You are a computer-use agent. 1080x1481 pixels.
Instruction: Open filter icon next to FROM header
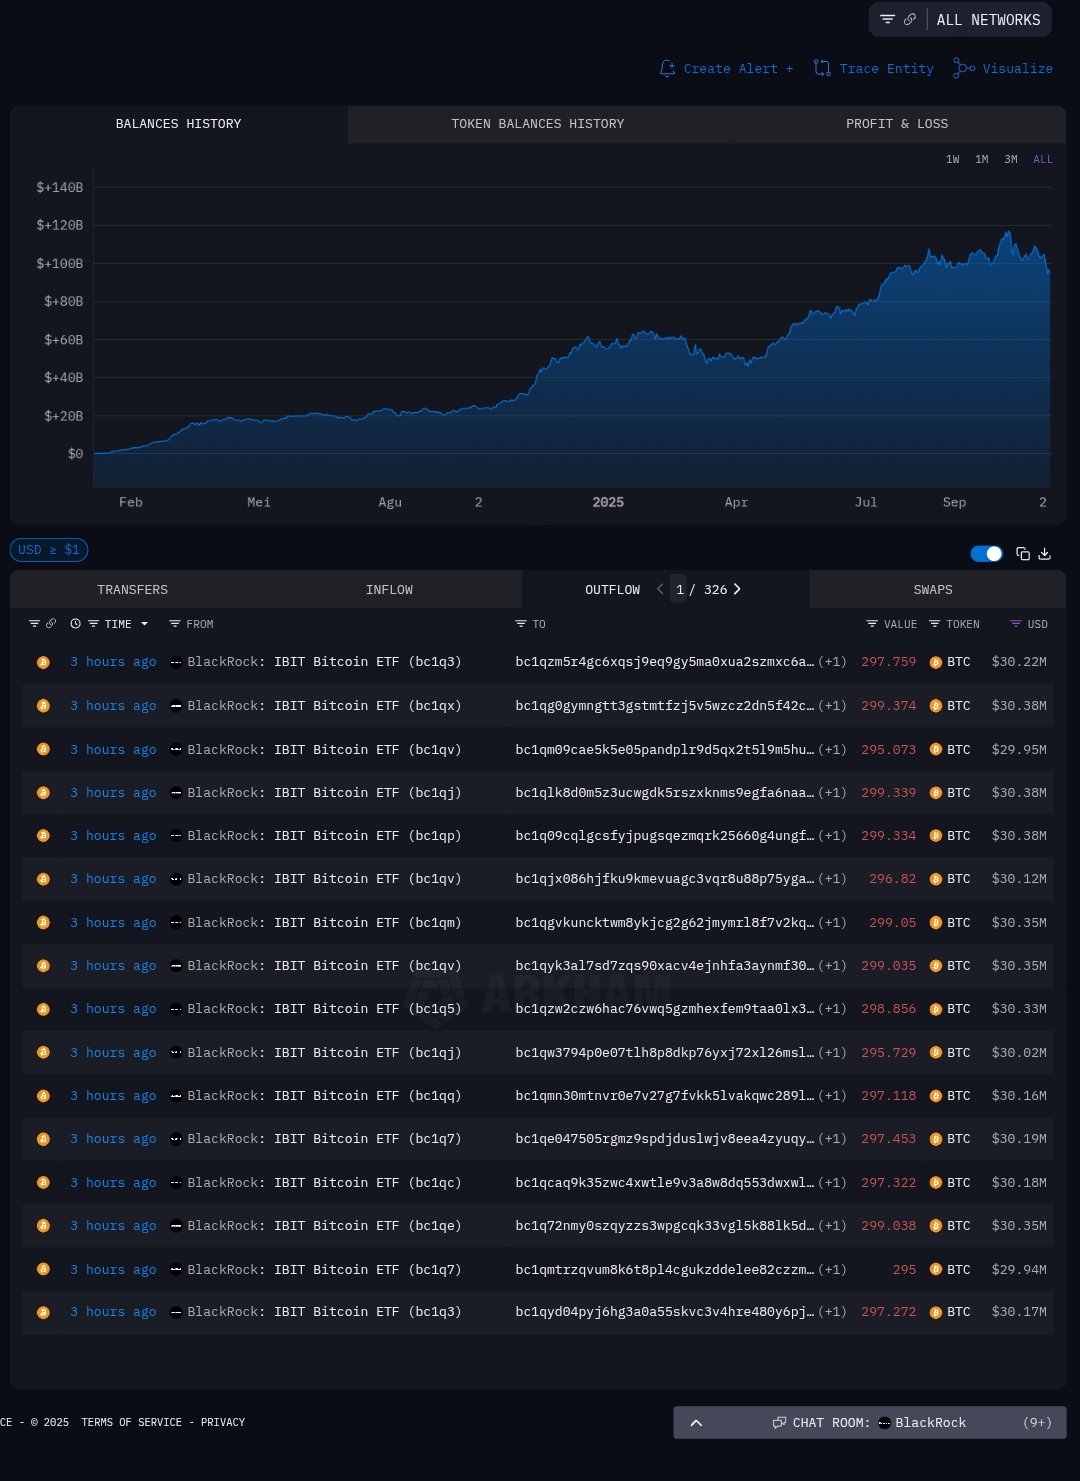pos(175,624)
